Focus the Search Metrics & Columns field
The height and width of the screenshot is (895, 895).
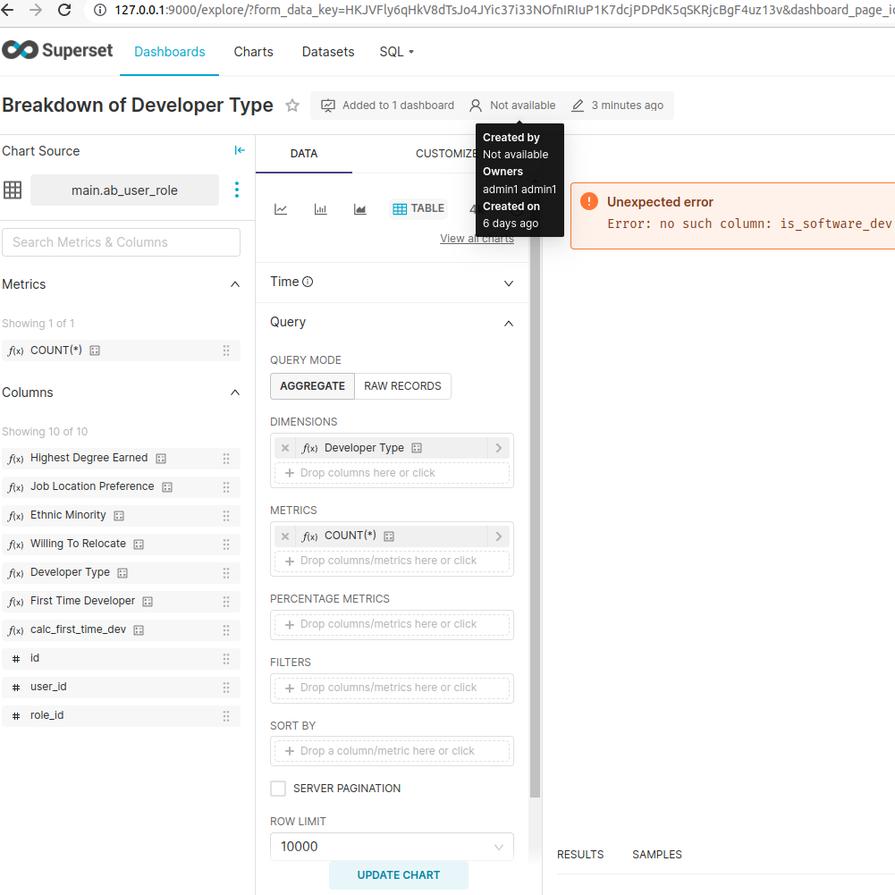(121, 243)
